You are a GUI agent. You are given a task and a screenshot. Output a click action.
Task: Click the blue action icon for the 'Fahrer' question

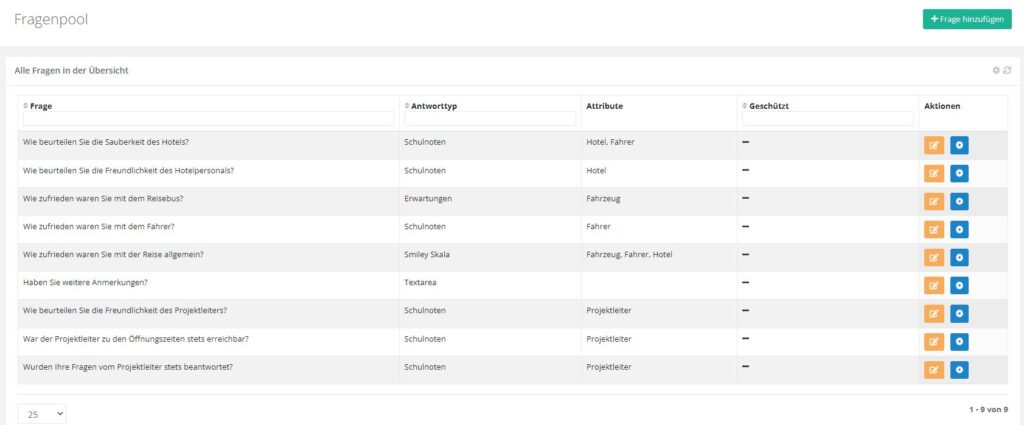(959, 229)
